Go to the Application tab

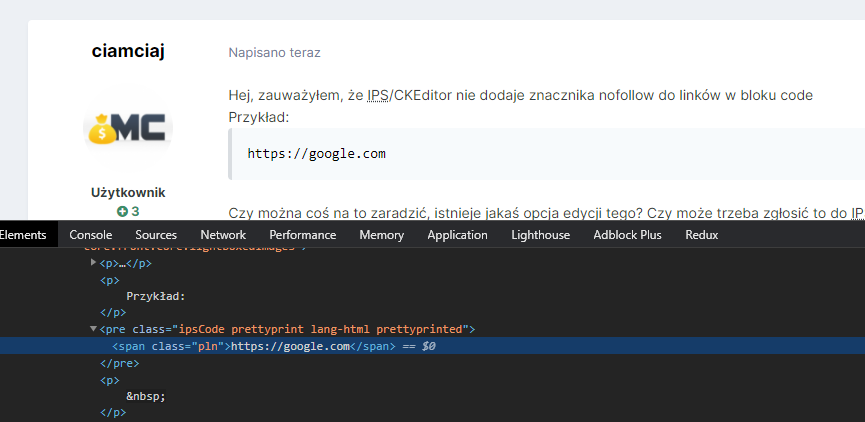pos(457,235)
